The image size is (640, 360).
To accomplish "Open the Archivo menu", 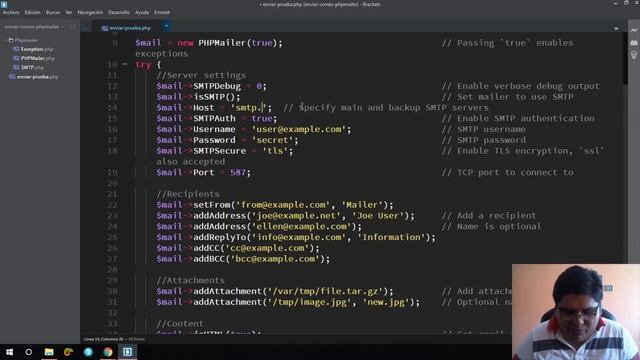I will tap(11, 12).
